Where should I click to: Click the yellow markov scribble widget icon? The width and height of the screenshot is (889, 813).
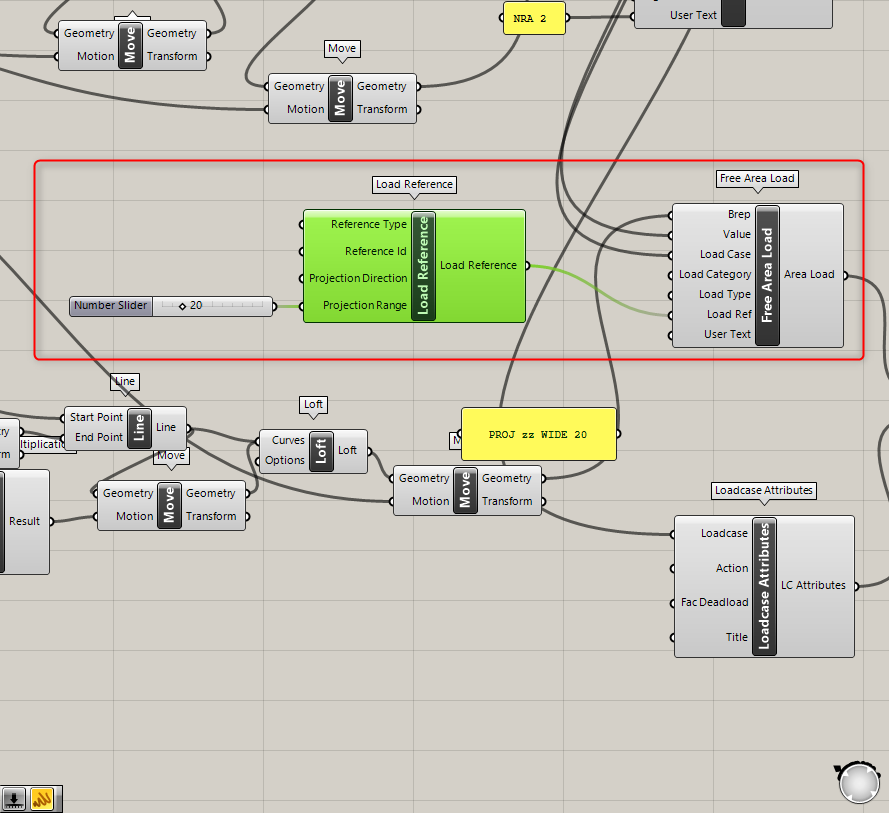coord(42,798)
